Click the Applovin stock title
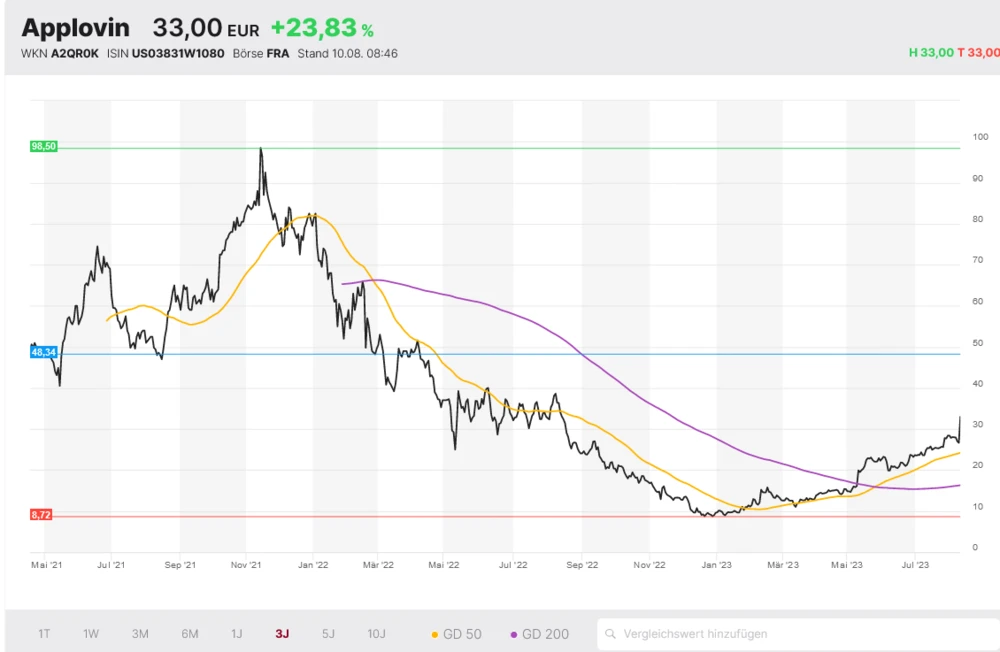Viewport: 1000px width, 652px height. [76, 28]
